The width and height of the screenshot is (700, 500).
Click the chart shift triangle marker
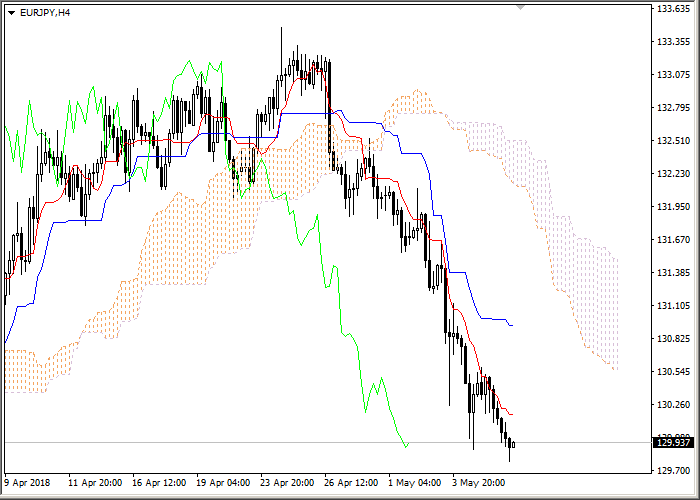click(519, 7)
